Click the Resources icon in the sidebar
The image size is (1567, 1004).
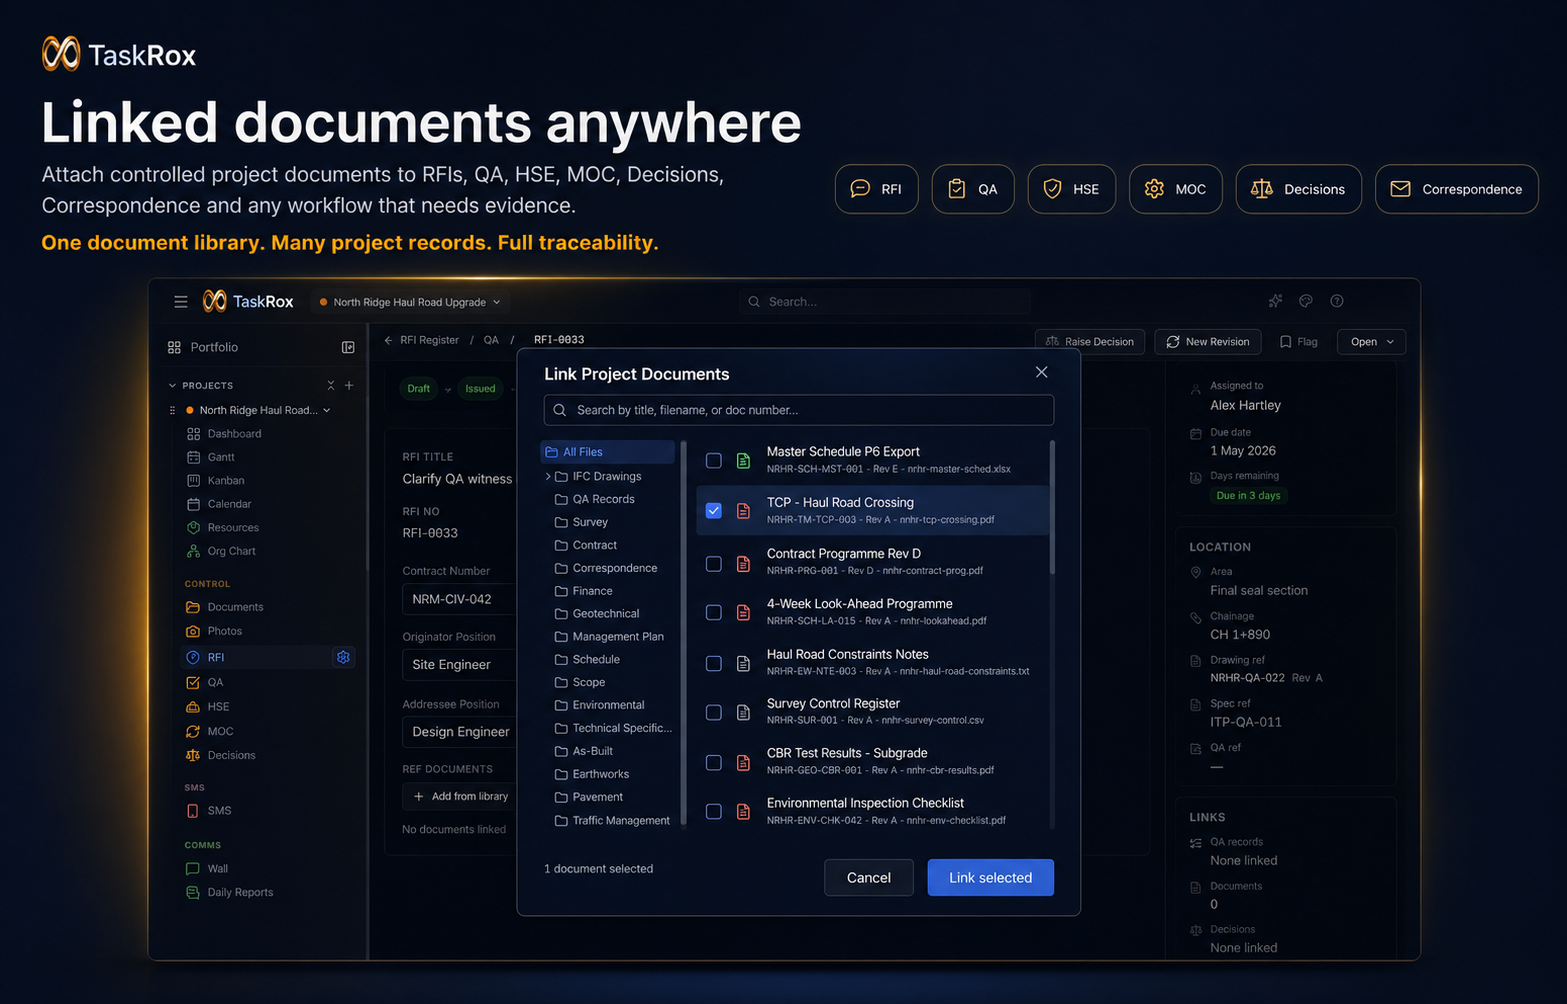(193, 528)
